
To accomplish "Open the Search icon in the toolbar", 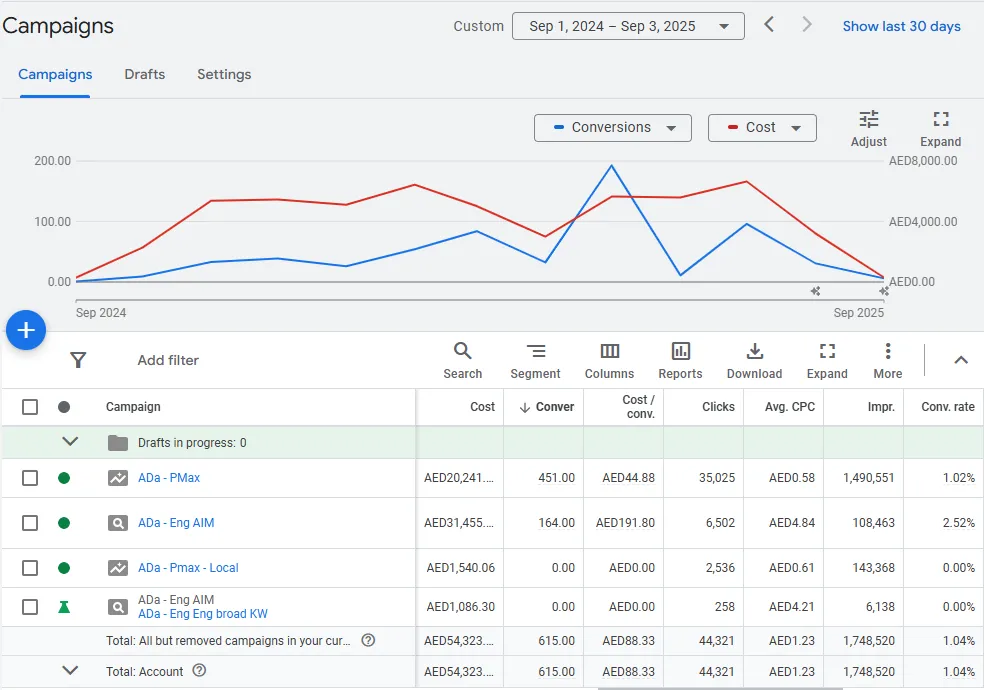I will point(462,360).
